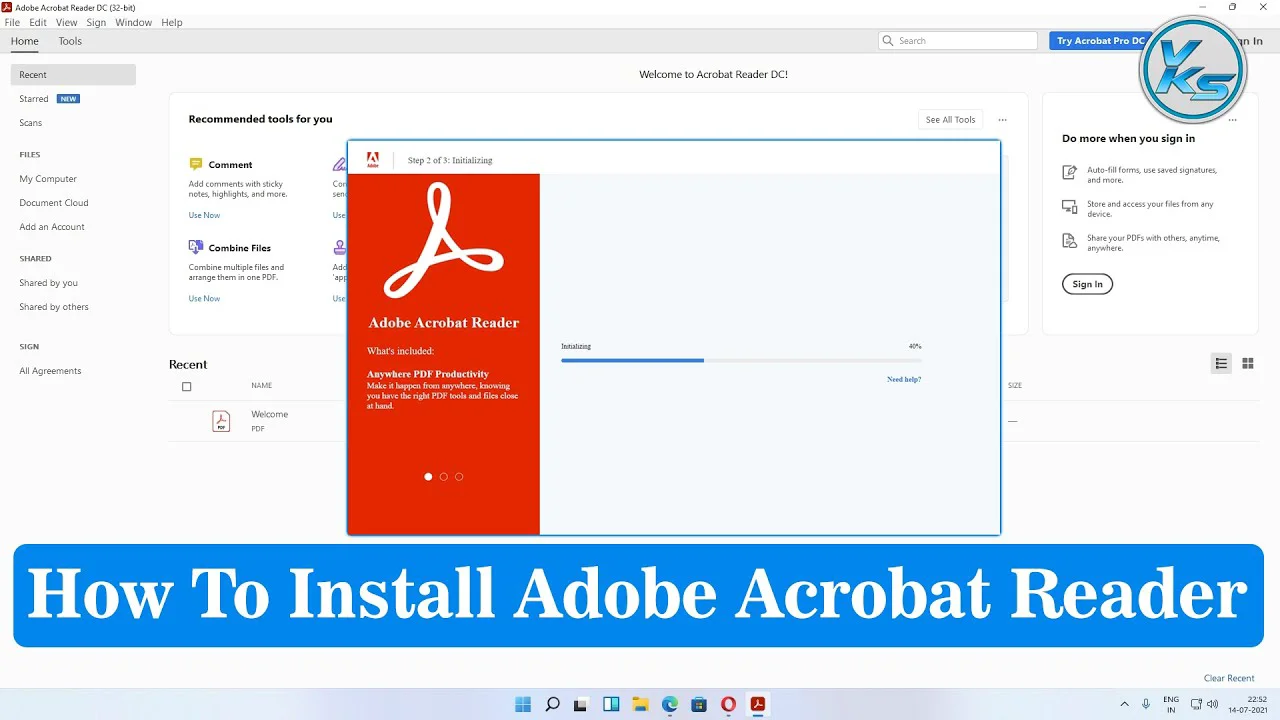Switch to the Home tab
The width and height of the screenshot is (1280, 720).
24,41
